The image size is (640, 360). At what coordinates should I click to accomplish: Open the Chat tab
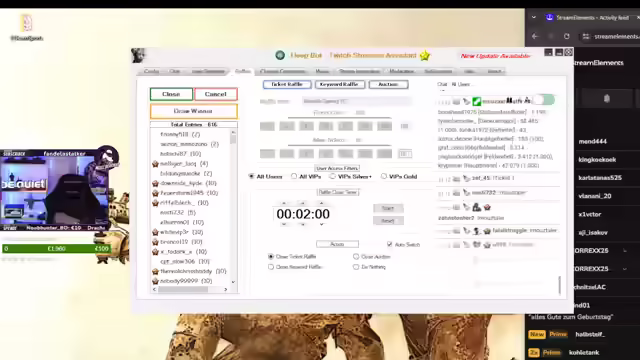tap(175, 71)
